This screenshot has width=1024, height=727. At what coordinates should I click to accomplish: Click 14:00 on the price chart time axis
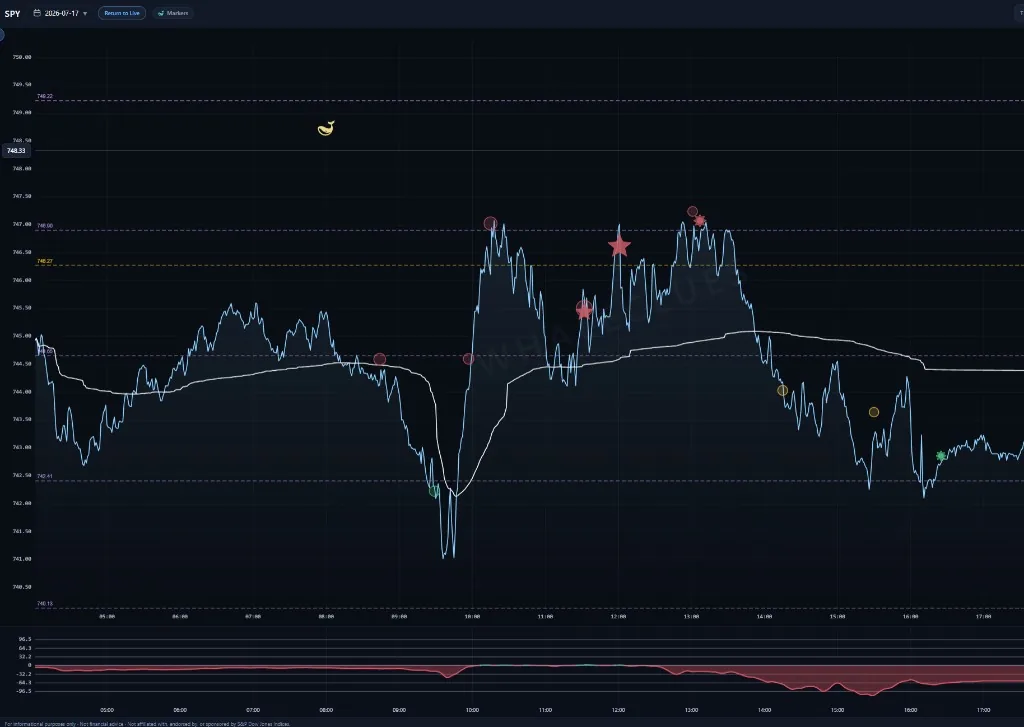(x=764, y=617)
